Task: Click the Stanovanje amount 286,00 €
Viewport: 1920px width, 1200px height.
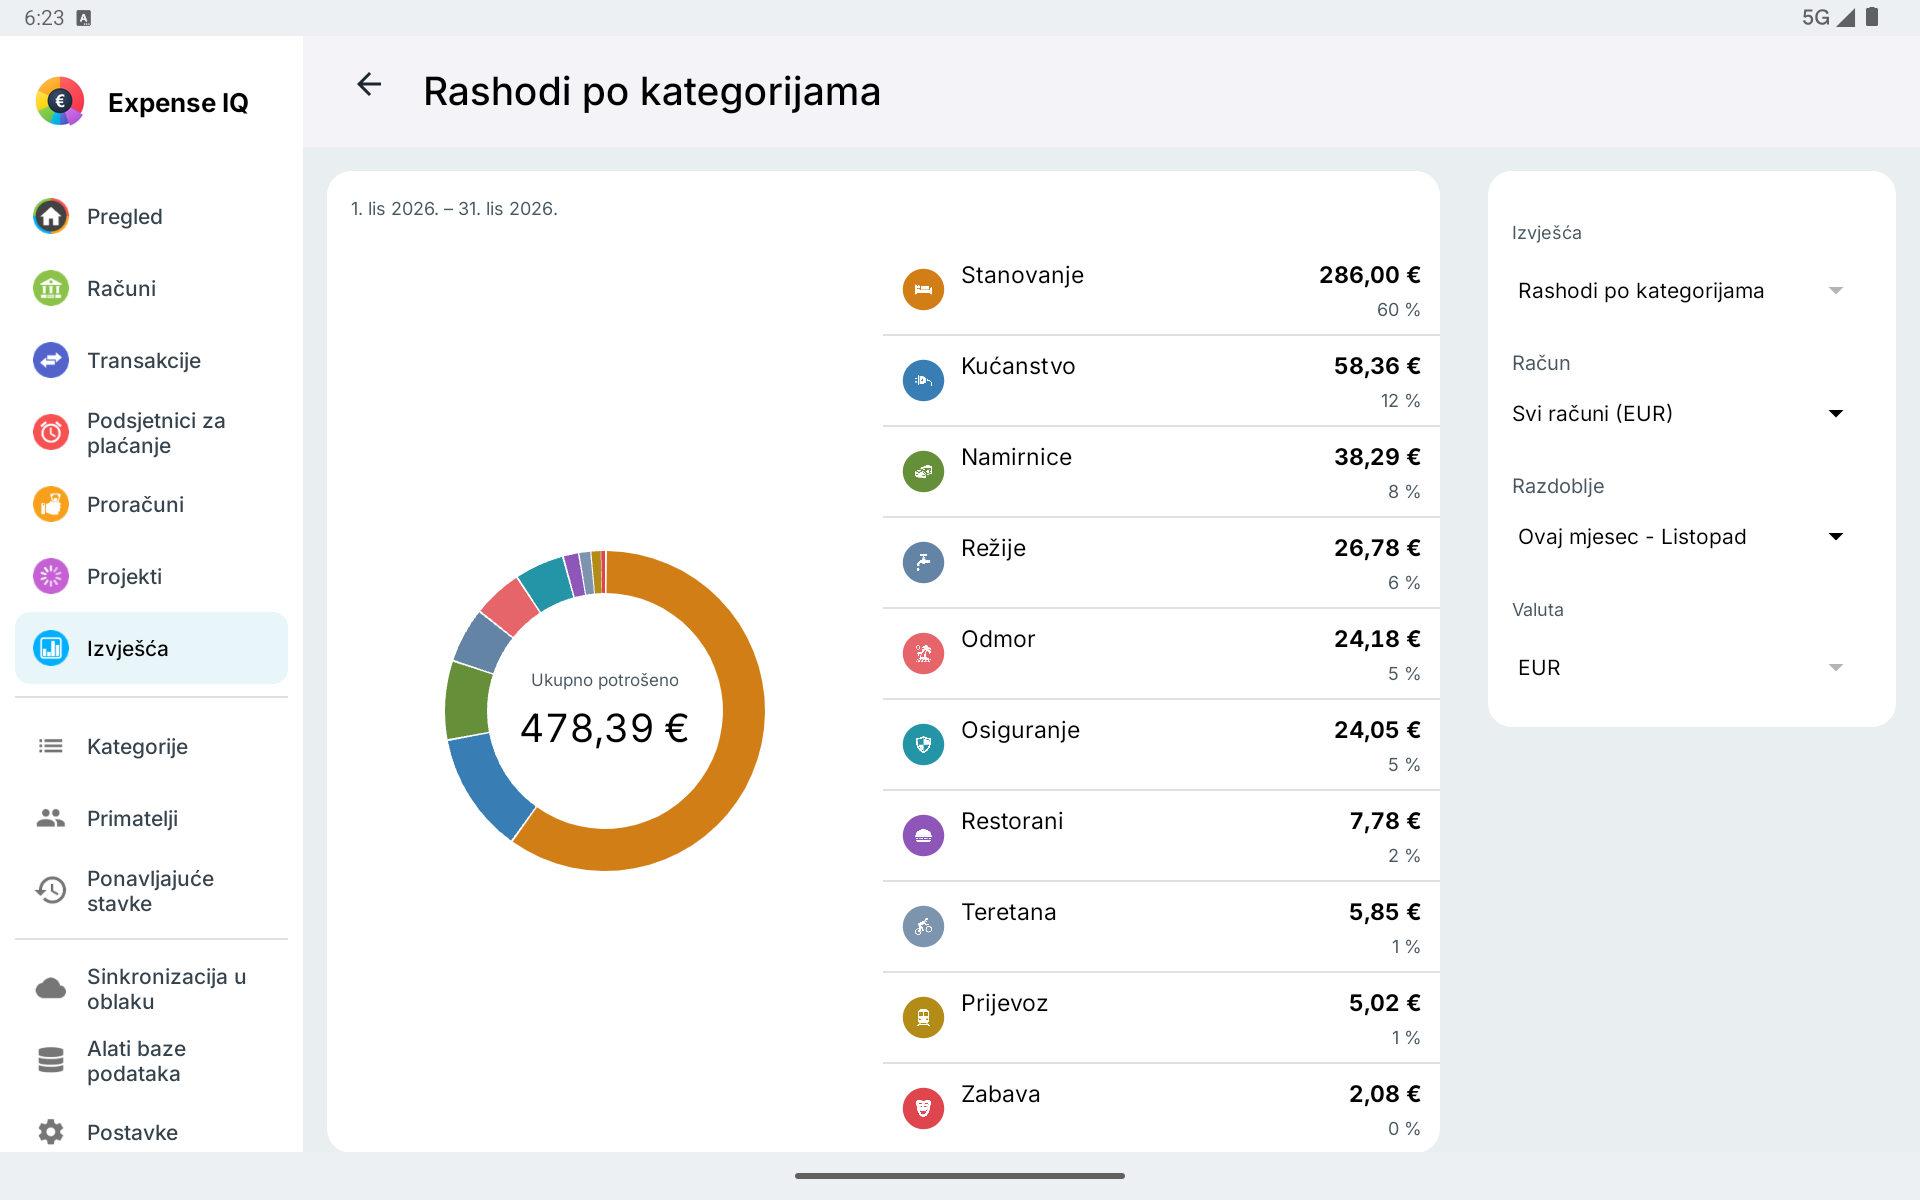Action: tap(1369, 275)
